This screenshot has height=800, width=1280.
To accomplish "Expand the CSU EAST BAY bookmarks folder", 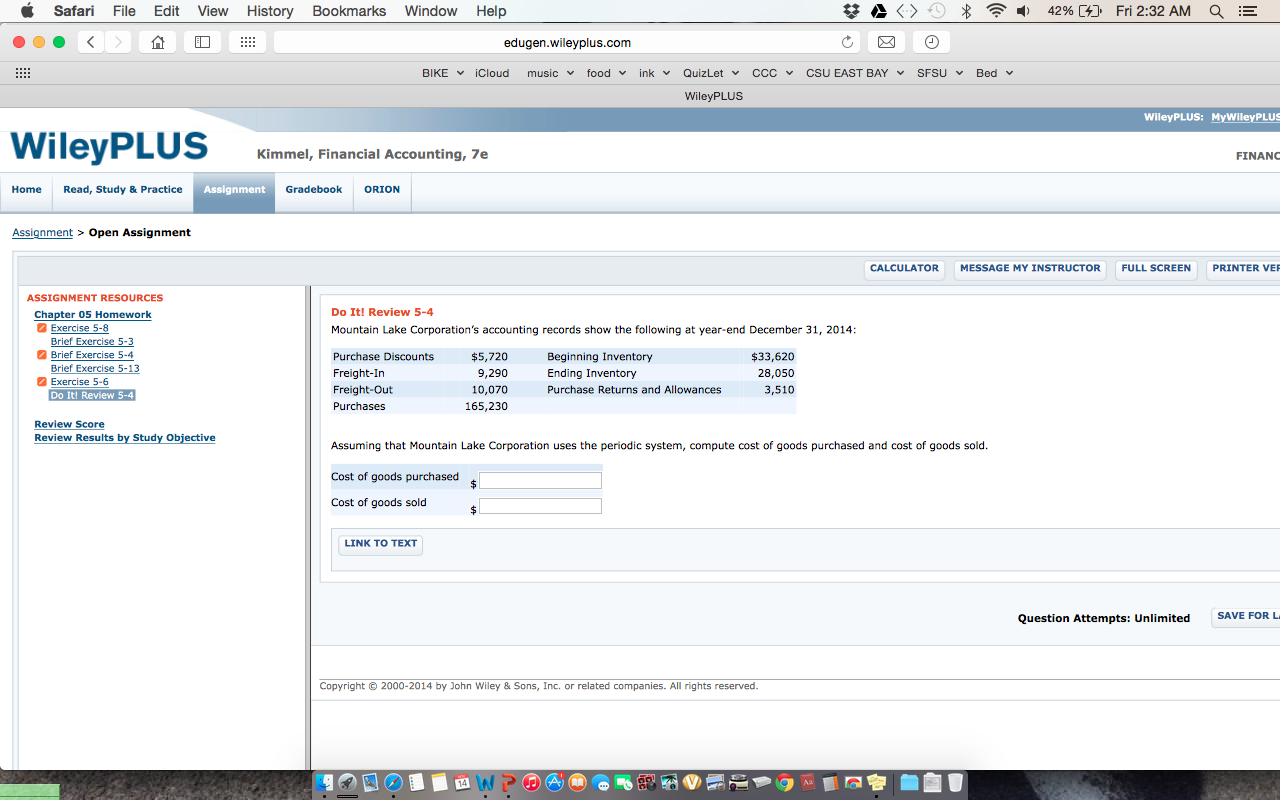I will pyautogui.click(x=855, y=73).
